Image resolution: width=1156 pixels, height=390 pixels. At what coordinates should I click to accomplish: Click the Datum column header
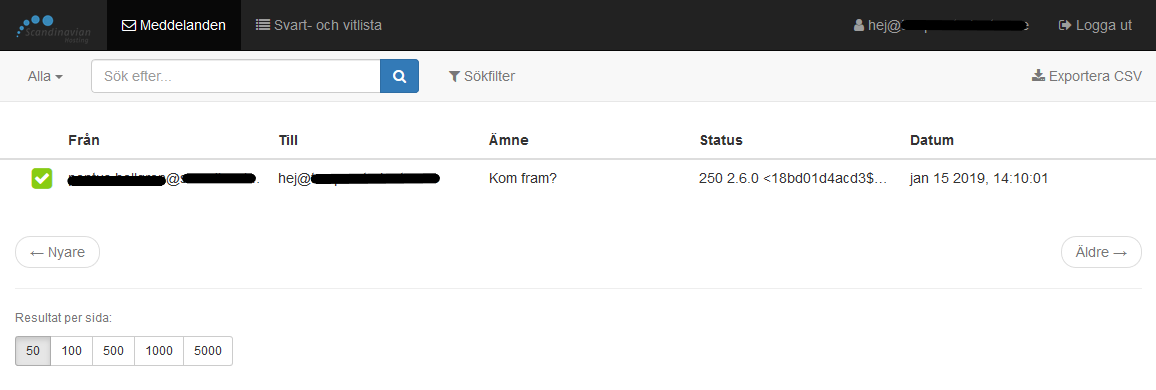click(932, 140)
